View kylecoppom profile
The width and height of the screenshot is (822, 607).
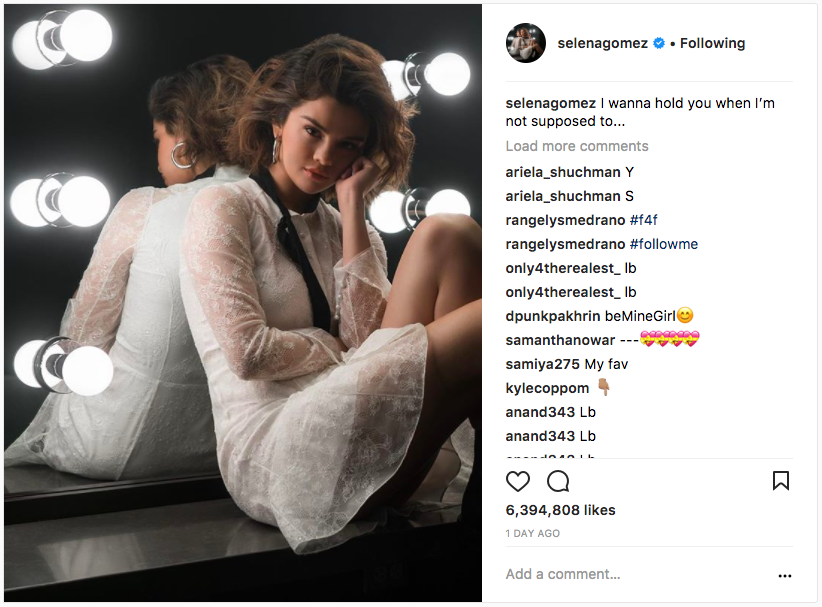pos(547,388)
